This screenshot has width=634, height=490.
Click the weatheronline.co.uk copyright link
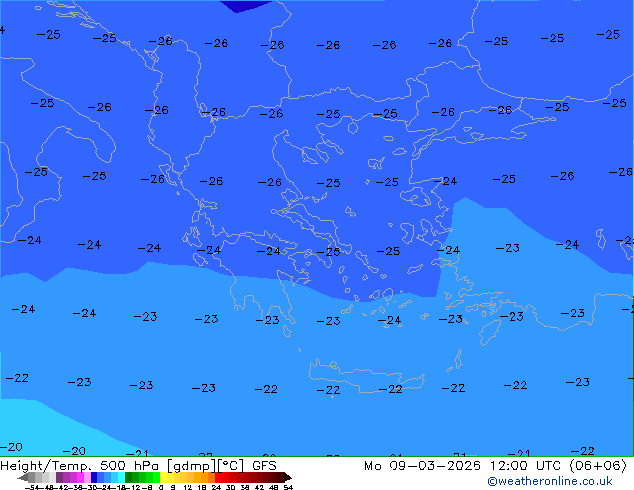550,481
